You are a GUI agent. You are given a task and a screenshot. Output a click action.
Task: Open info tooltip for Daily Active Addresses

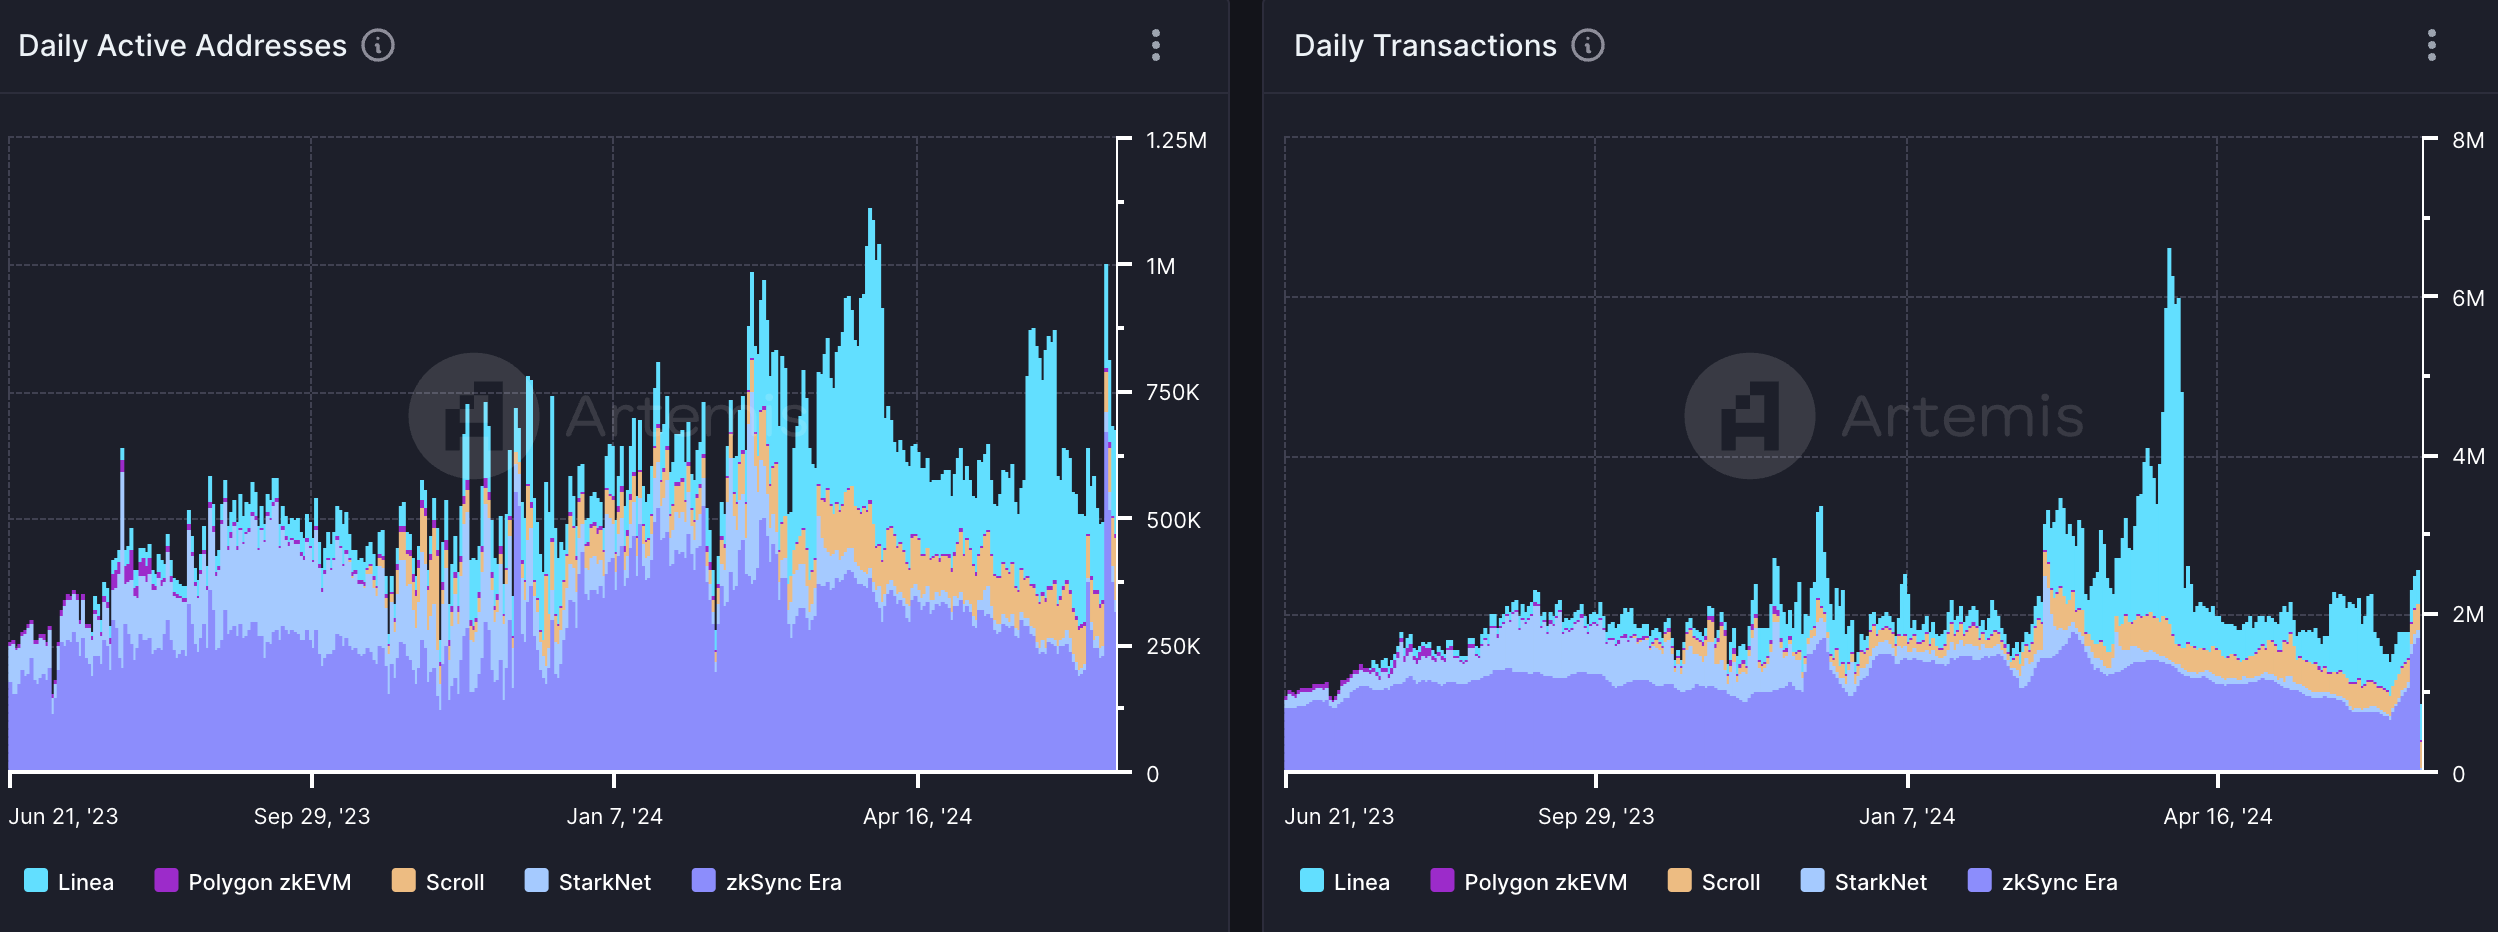click(x=378, y=45)
